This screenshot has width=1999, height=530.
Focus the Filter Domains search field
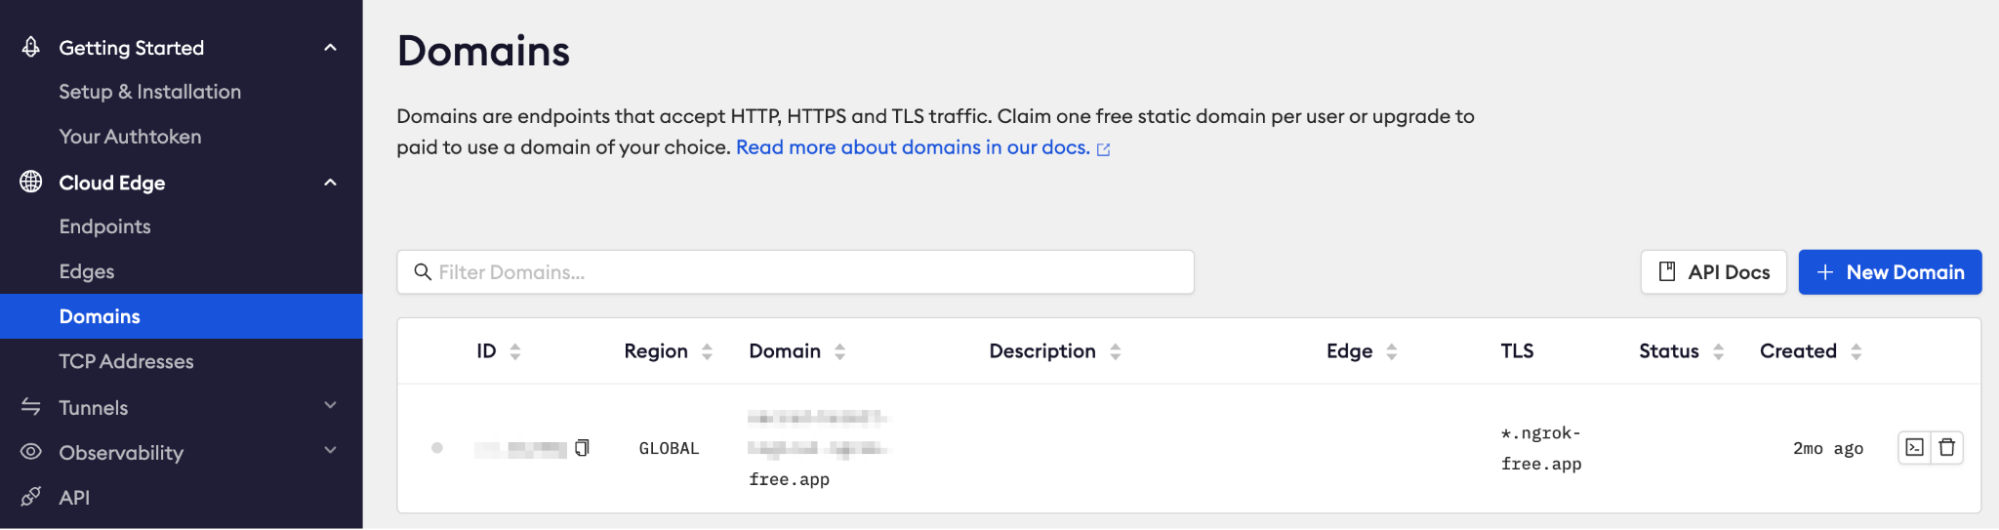pos(795,272)
